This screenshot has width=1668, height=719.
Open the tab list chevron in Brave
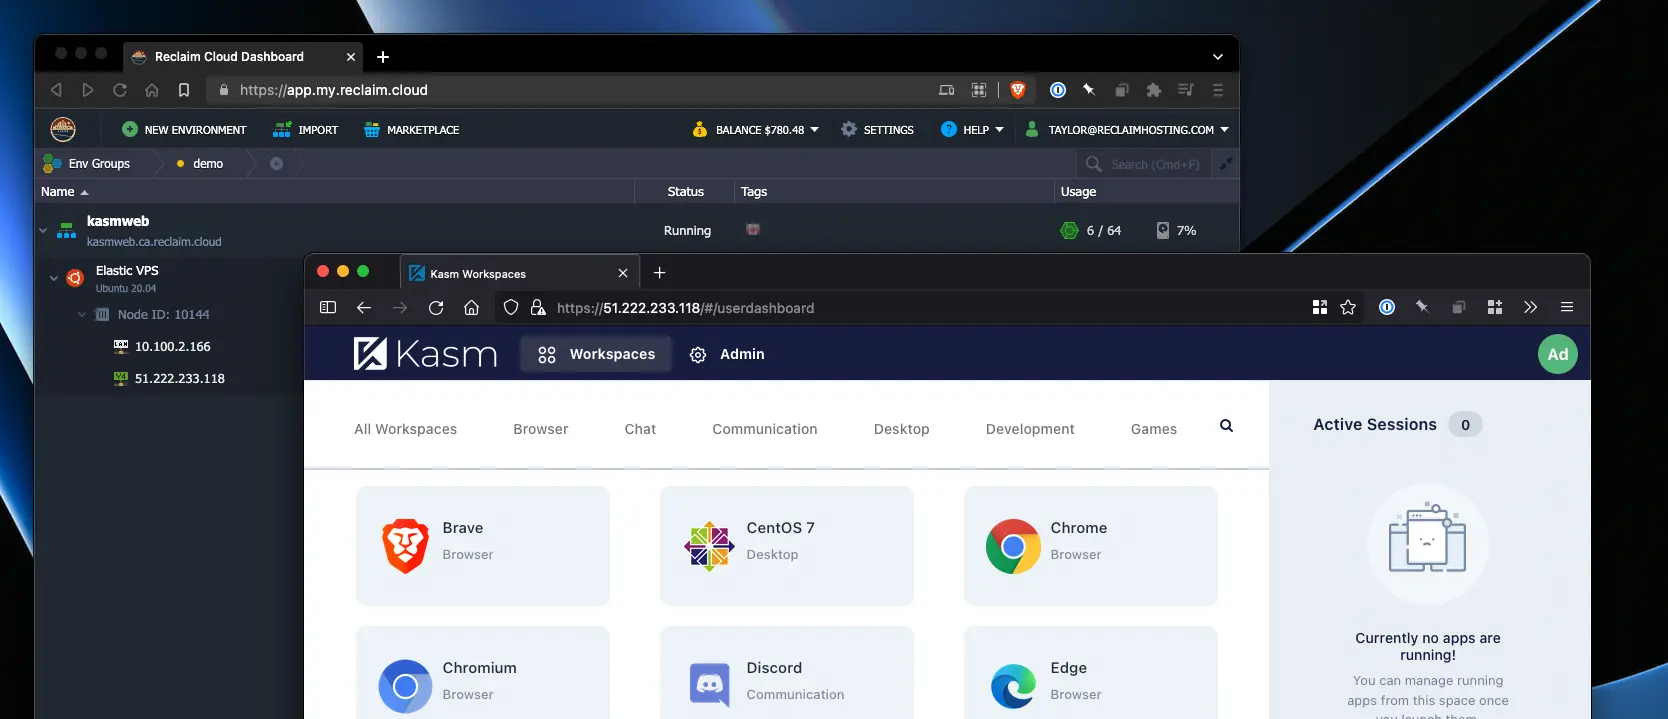coord(1217,57)
